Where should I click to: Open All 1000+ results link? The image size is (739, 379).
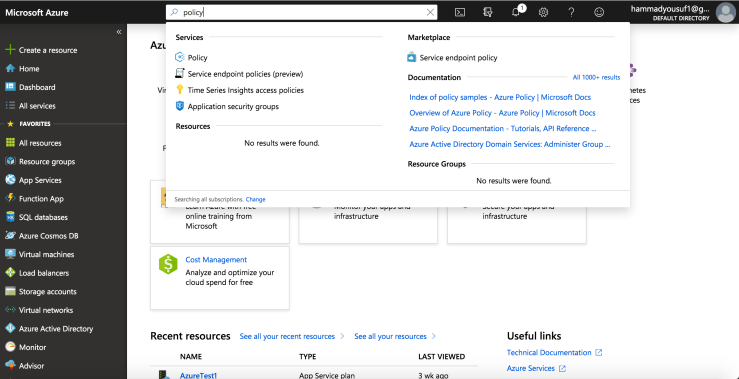pos(596,77)
